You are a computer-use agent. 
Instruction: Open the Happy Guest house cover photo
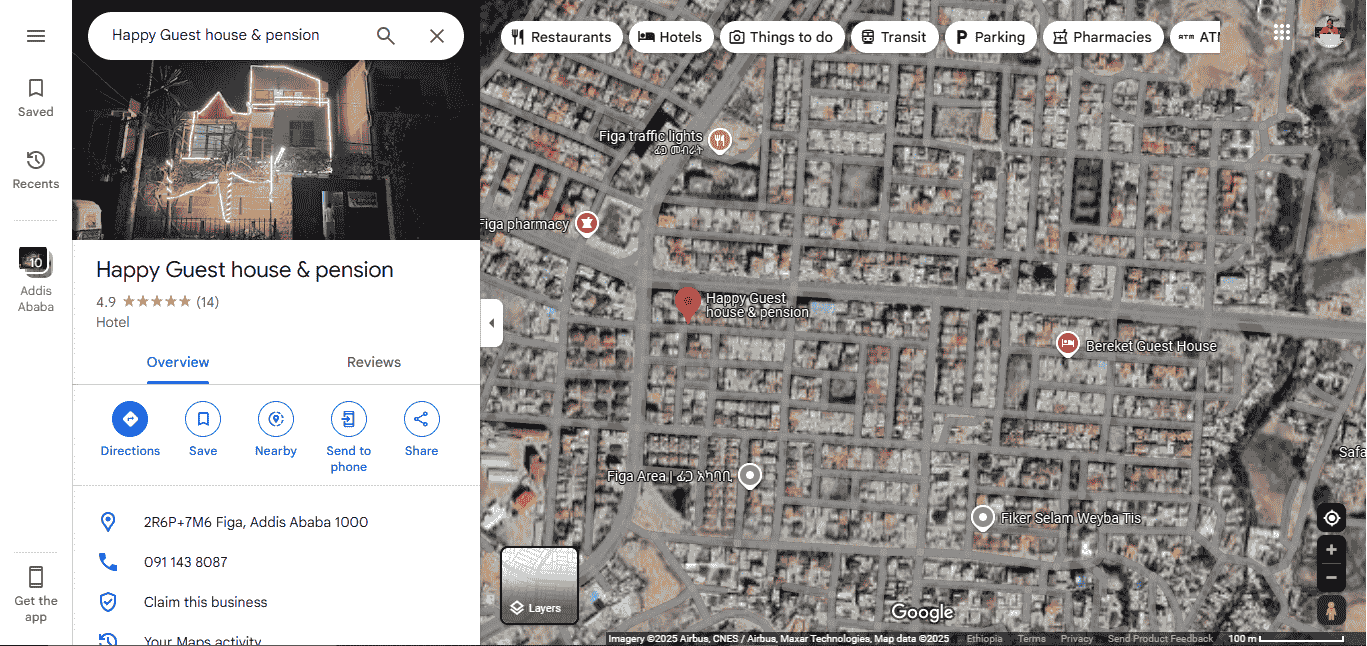276,148
